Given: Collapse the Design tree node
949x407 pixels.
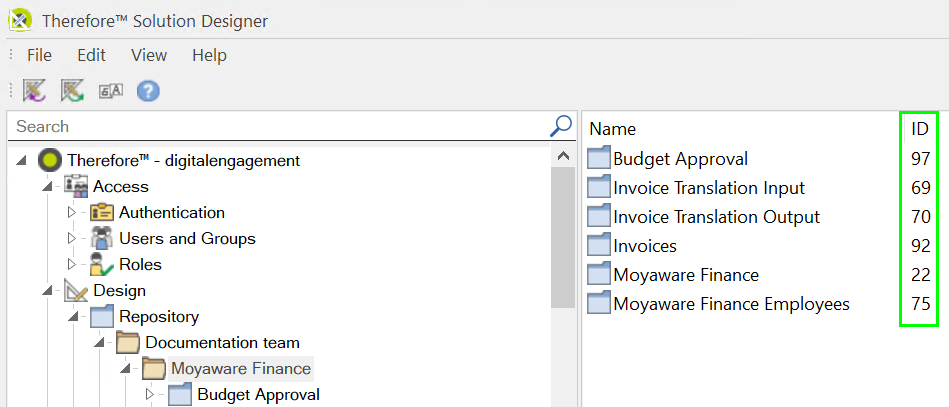Looking at the screenshot, I should (x=46, y=291).
